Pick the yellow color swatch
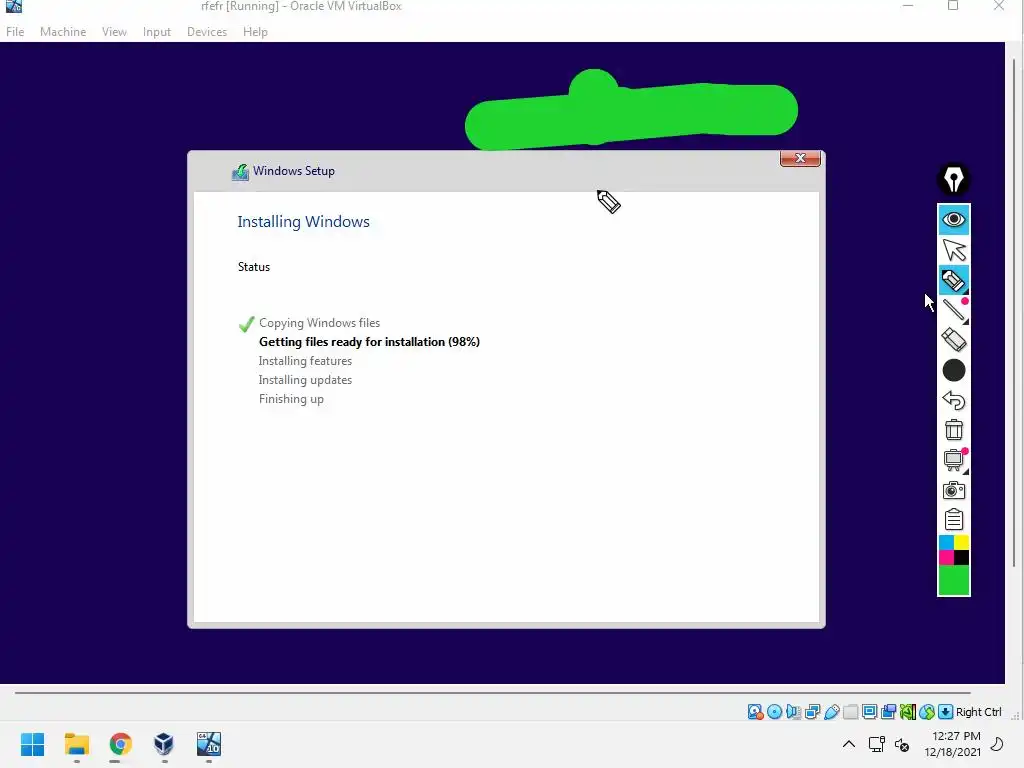 [961, 543]
